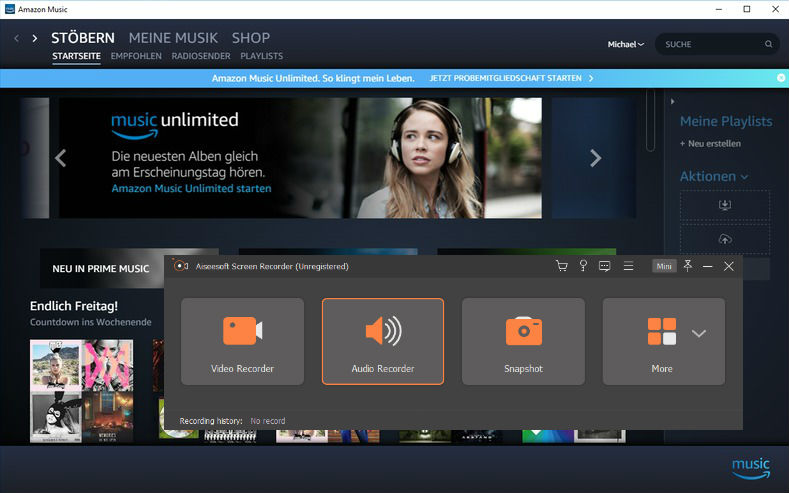Open the STÖBERN main tab

click(x=83, y=38)
